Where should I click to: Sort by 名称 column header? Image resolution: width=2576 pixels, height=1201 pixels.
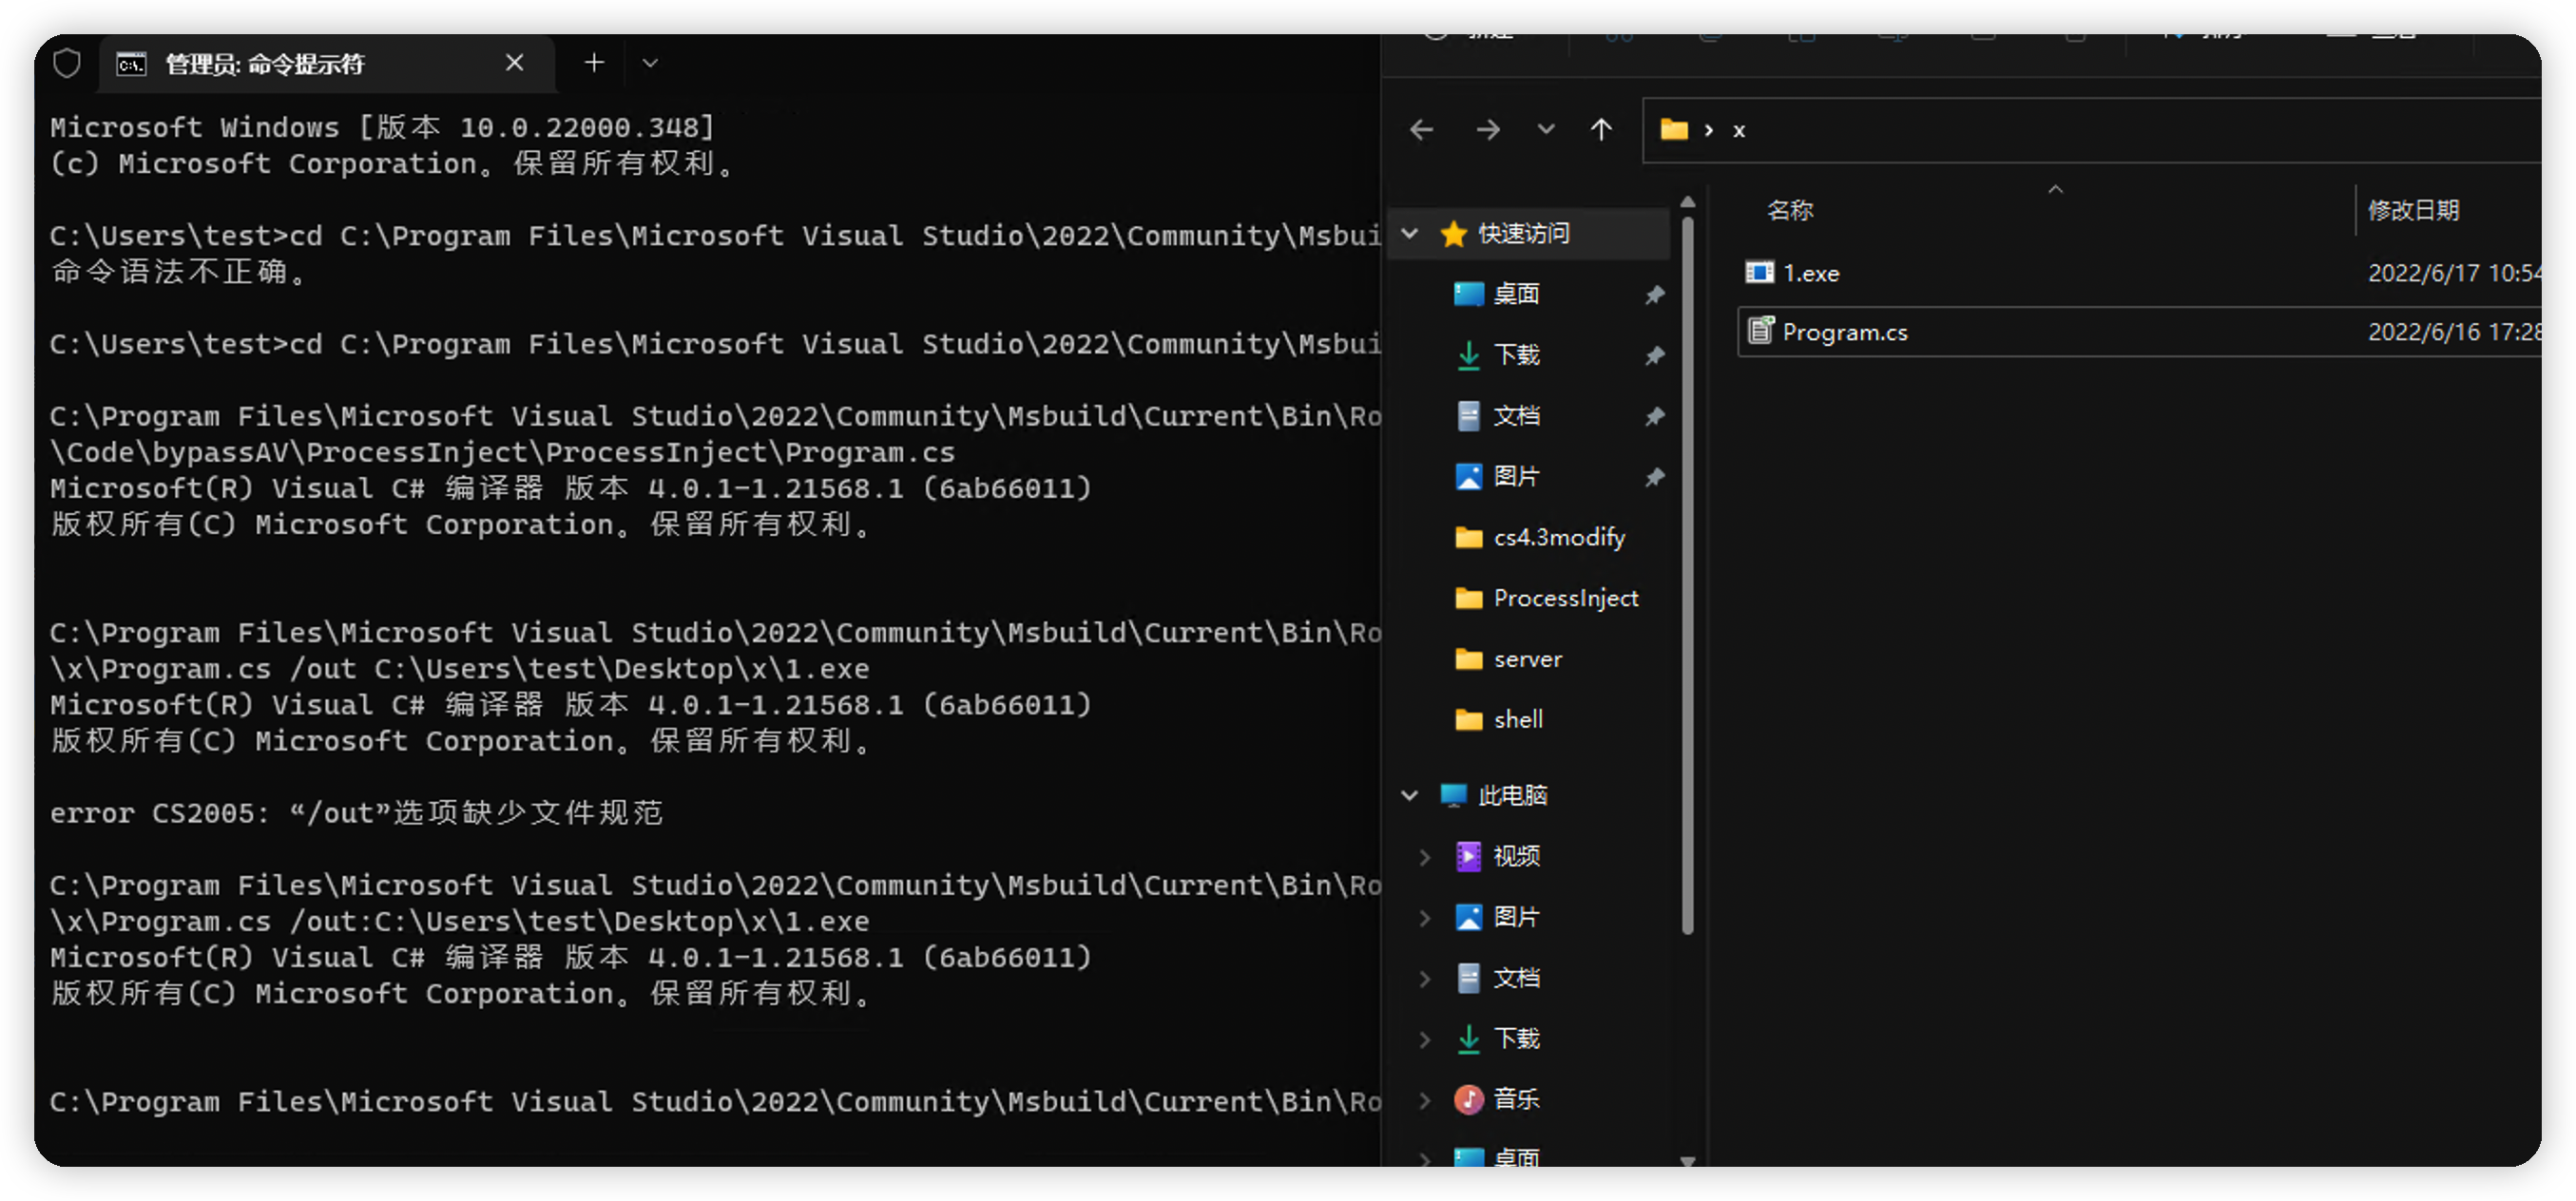pos(1789,211)
